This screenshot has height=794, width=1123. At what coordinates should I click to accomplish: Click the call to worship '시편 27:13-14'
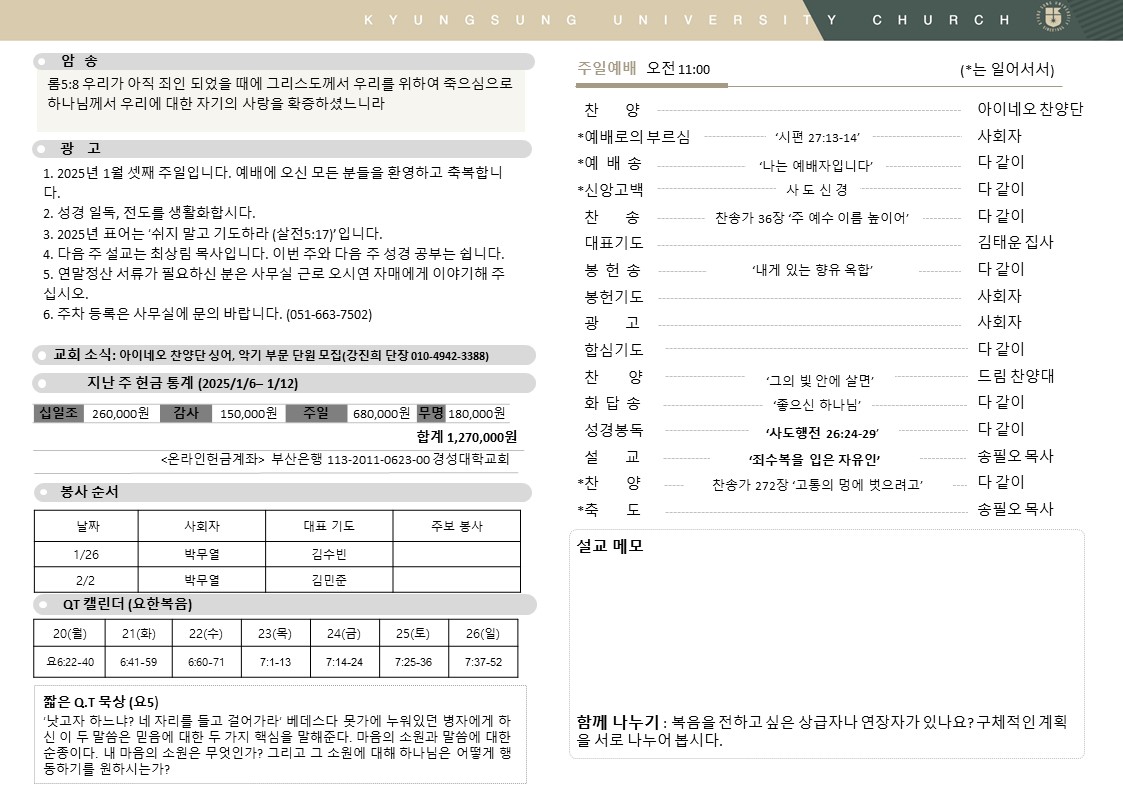point(817,137)
